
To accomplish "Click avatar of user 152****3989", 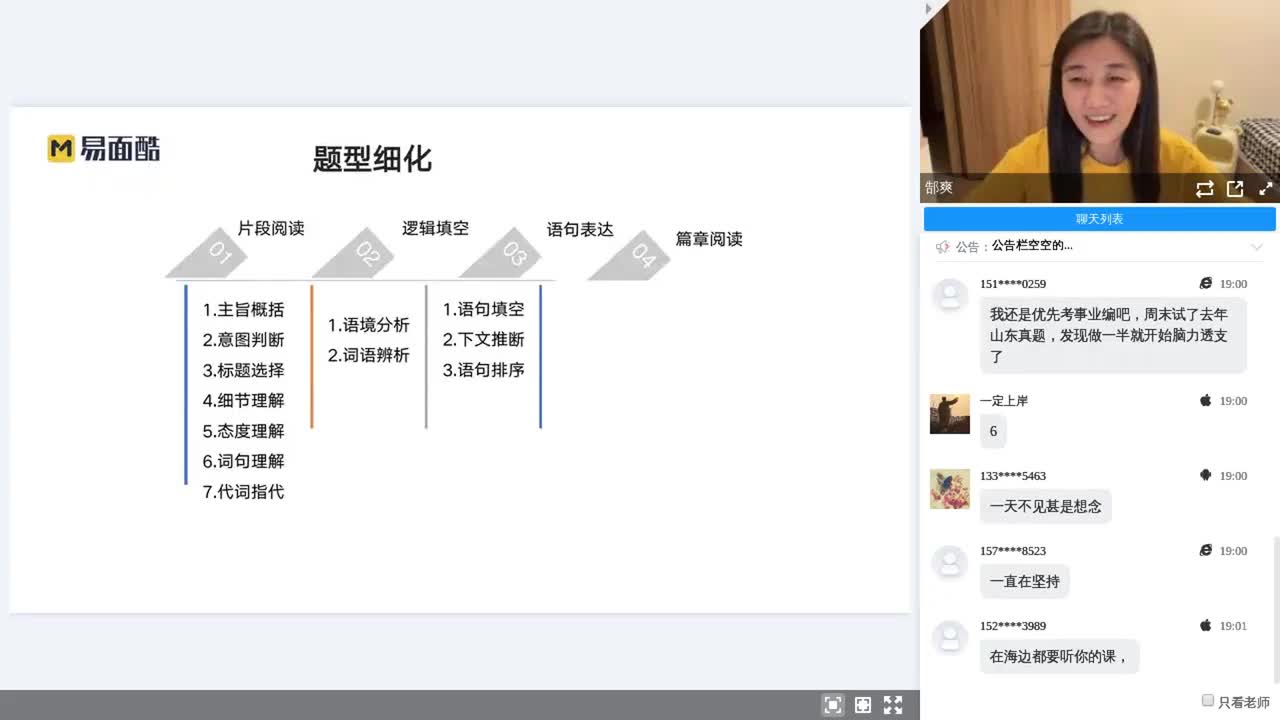I will click(x=949, y=637).
